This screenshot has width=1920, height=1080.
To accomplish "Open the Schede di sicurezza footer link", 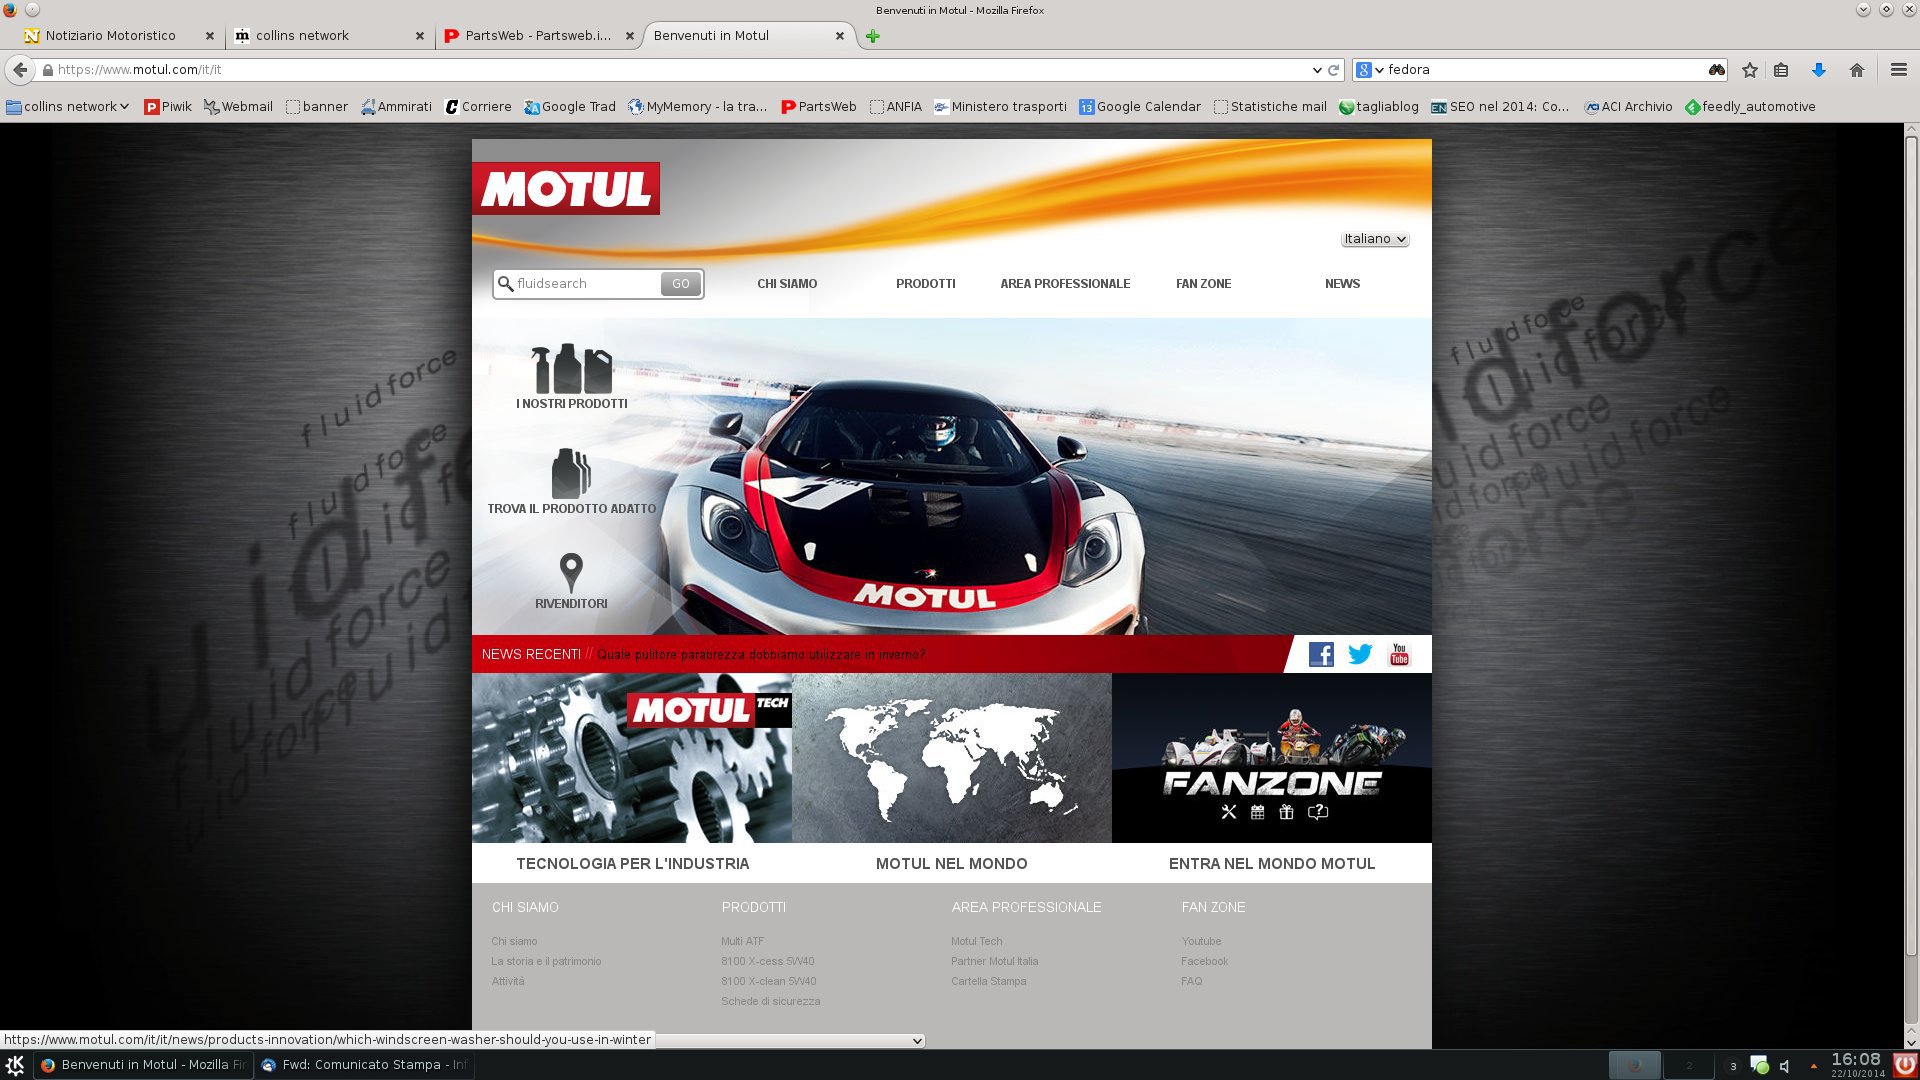I will point(770,1001).
